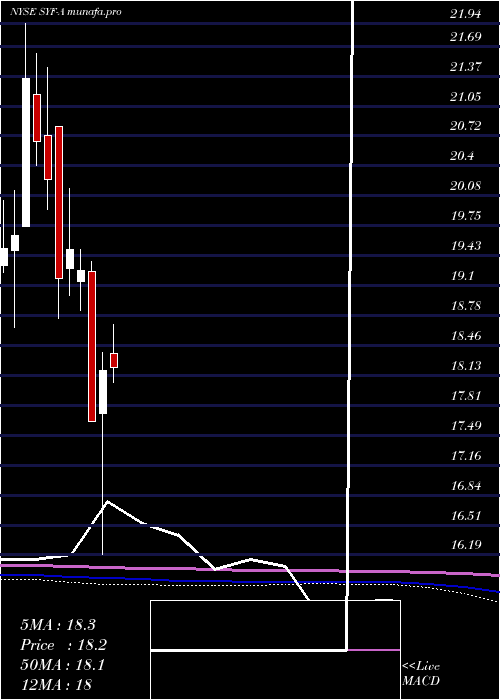Viewport: 500px width, 700px height.
Task: Select the 17.16 price axis label
Action: (466, 456)
